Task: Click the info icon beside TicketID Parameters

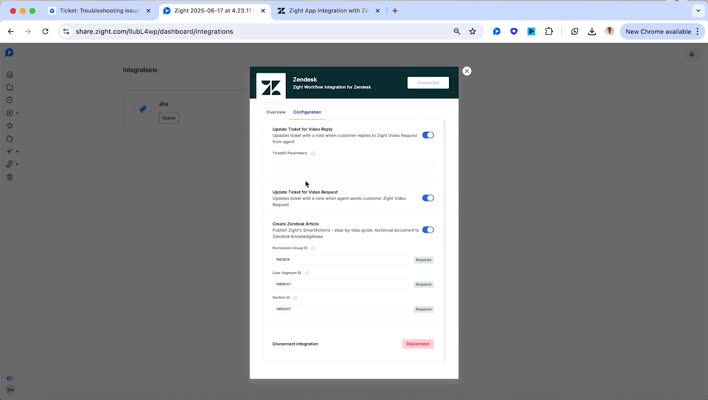Action: [x=313, y=153]
